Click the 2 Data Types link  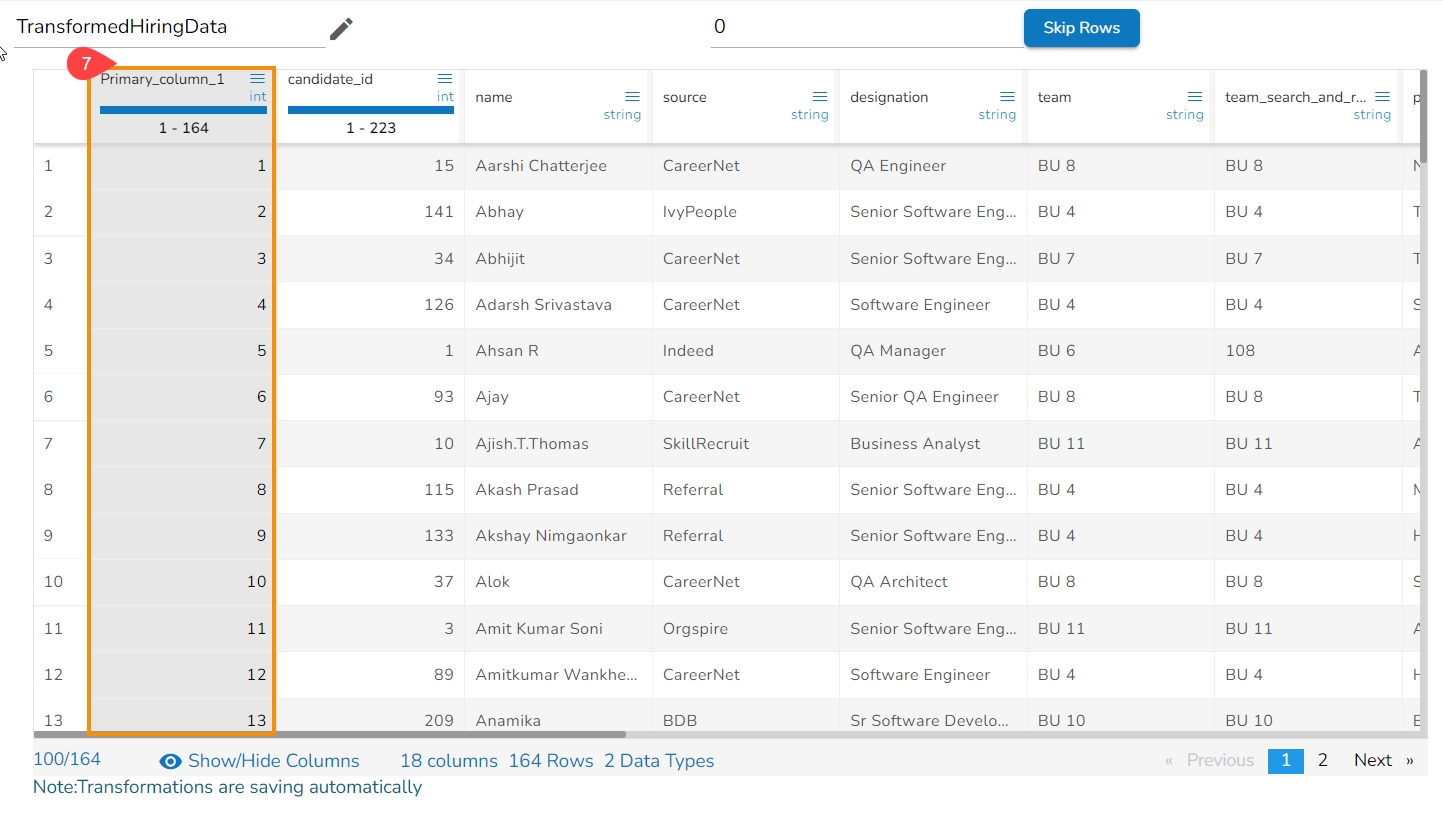tap(659, 761)
